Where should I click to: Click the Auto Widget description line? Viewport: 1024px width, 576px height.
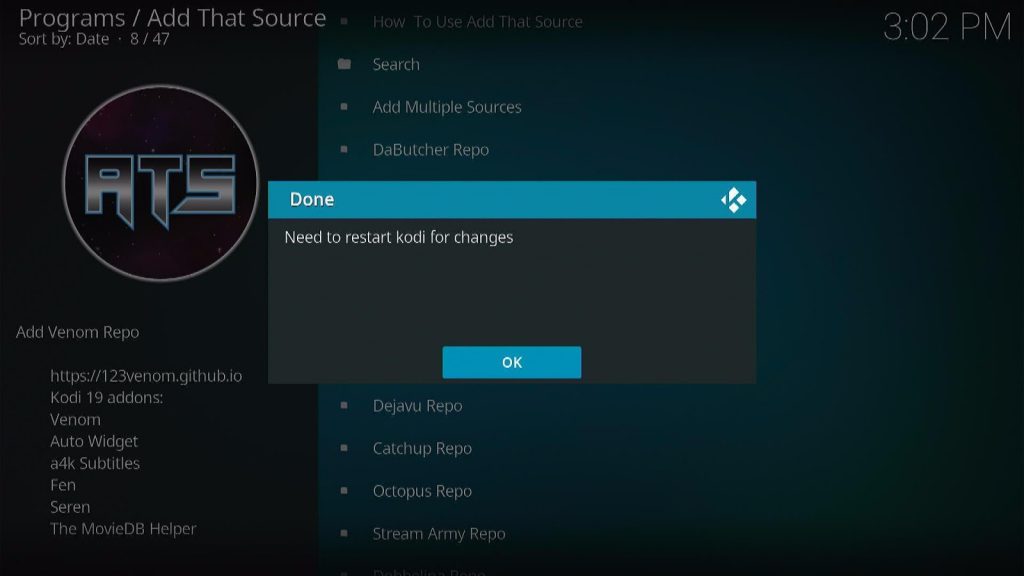(x=94, y=441)
